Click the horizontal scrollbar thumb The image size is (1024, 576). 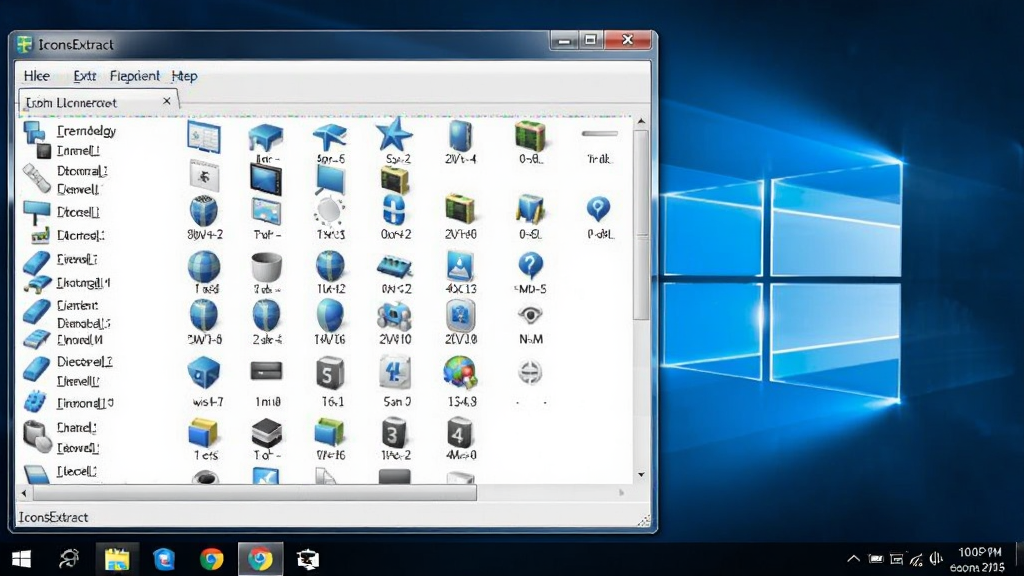(254, 493)
